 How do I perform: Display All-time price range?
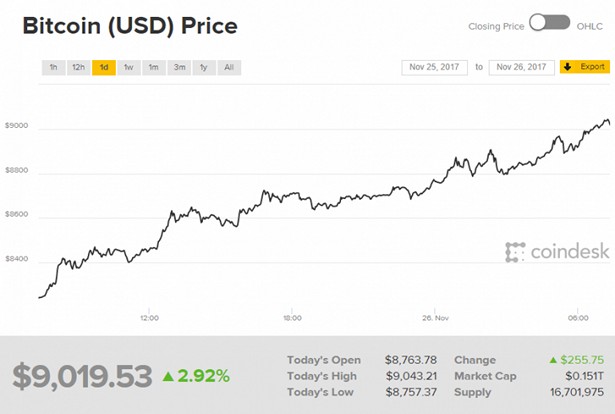pyautogui.click(x=229, y=67)
